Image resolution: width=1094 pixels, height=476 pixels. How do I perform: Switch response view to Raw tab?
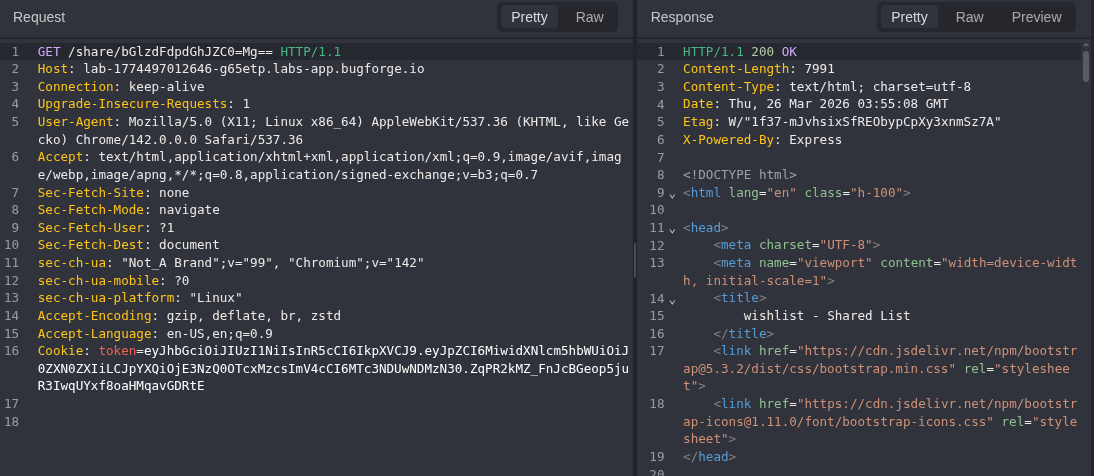969,17
